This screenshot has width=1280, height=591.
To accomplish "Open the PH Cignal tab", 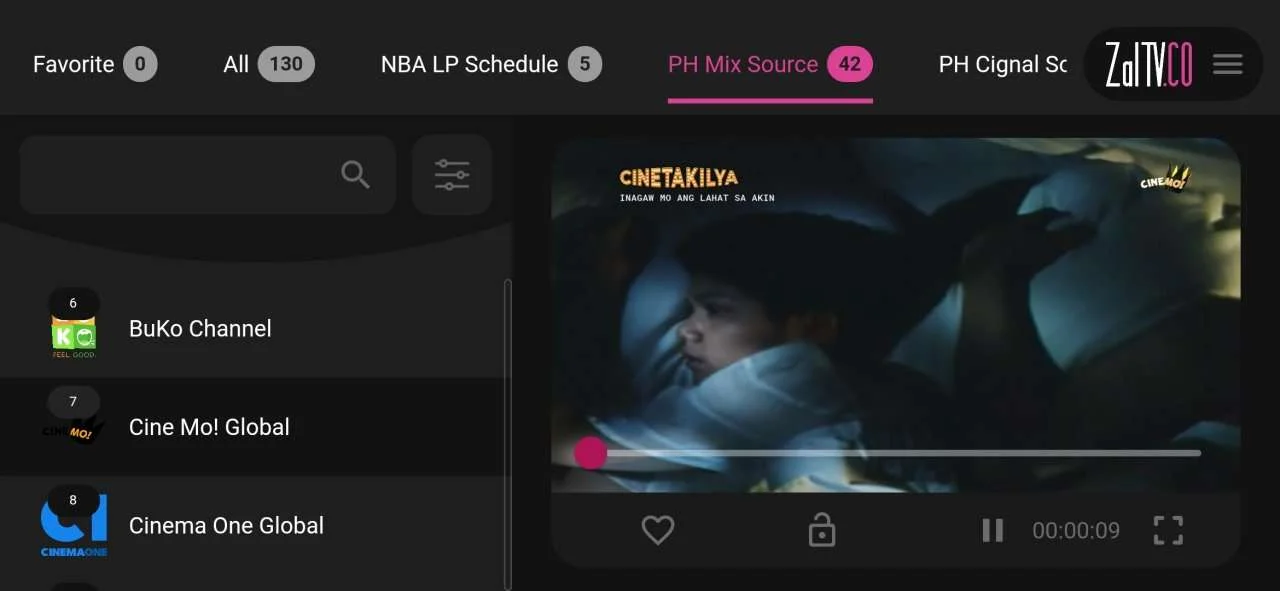I will point(1003,65).
